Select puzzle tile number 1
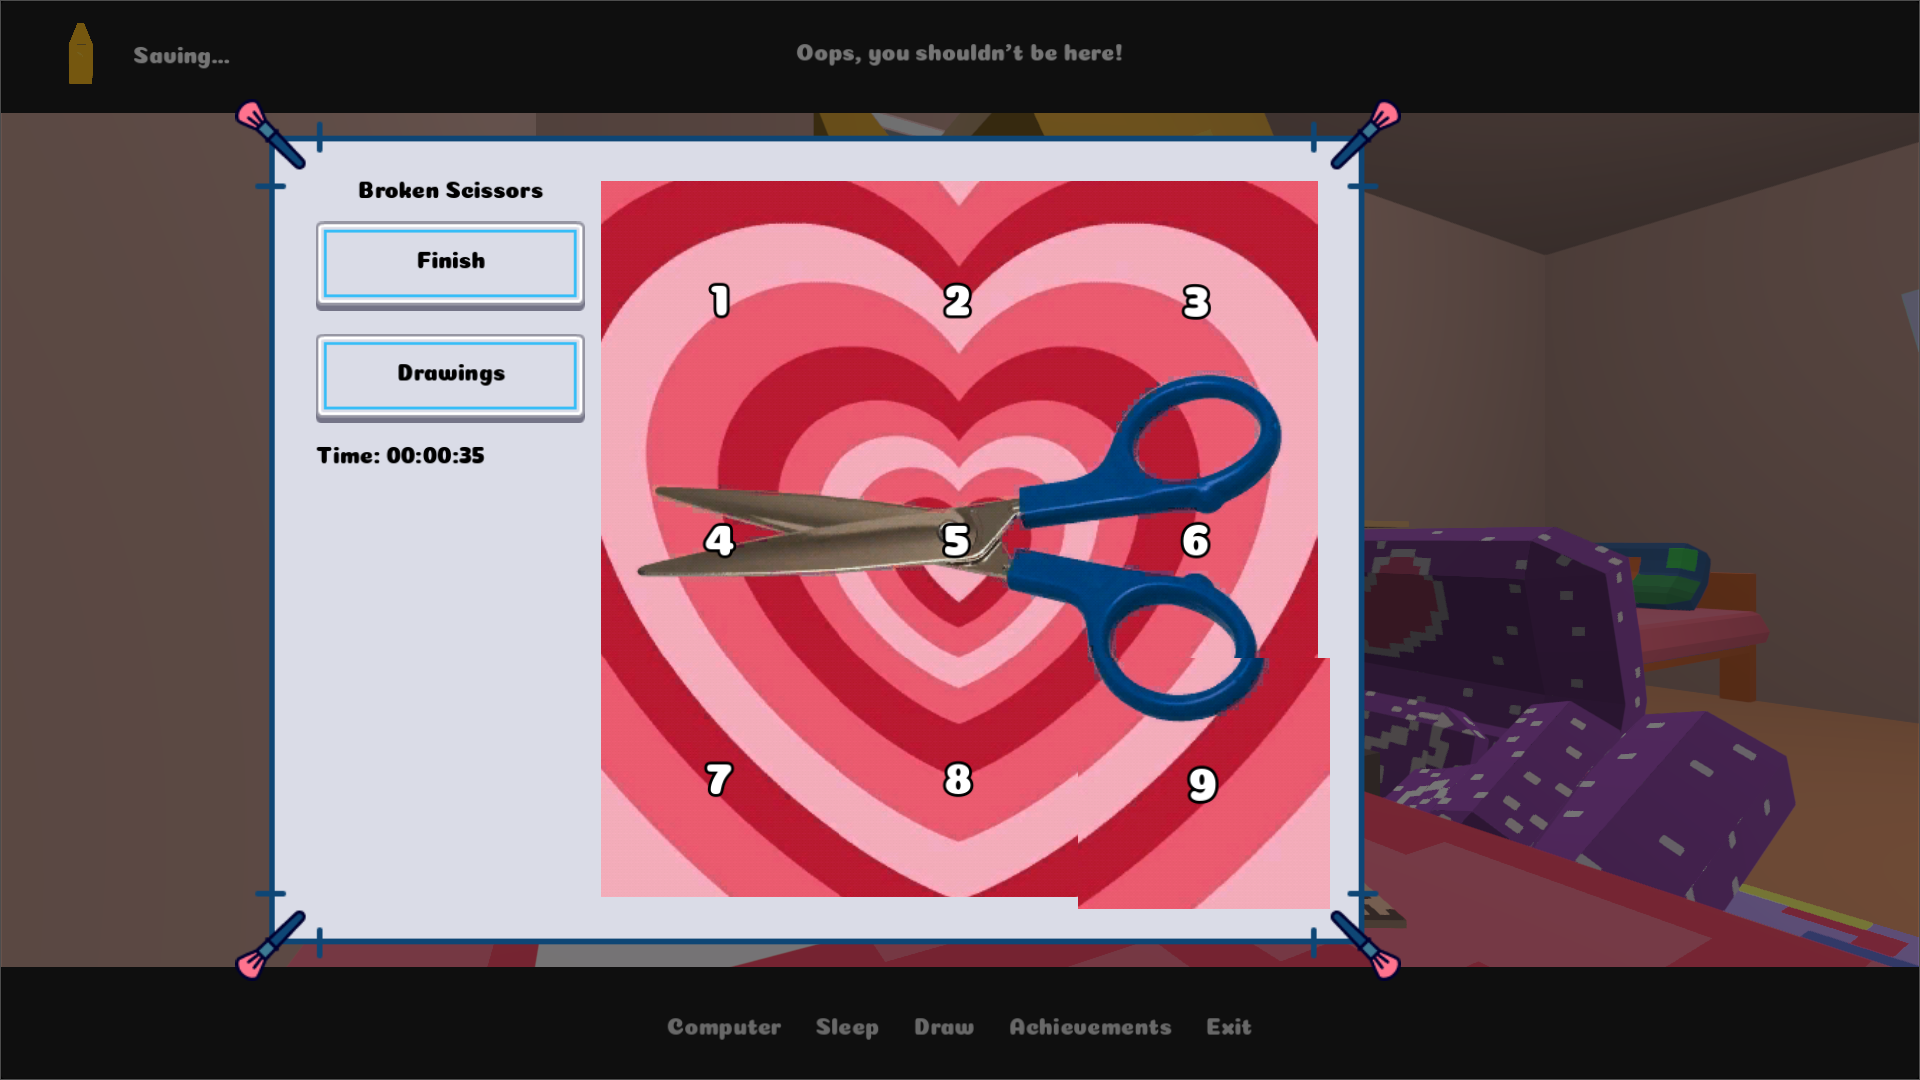 pos(720,300)
